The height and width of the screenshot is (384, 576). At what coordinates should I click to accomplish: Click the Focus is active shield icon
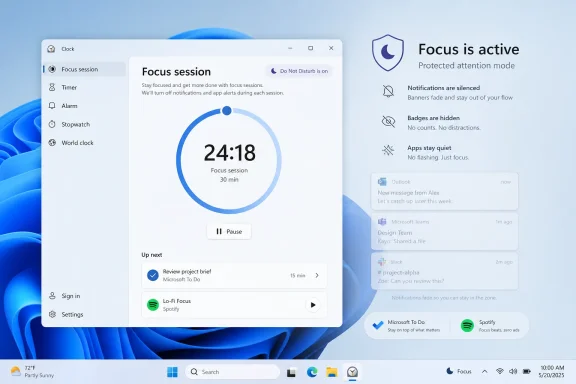point(388,53)
